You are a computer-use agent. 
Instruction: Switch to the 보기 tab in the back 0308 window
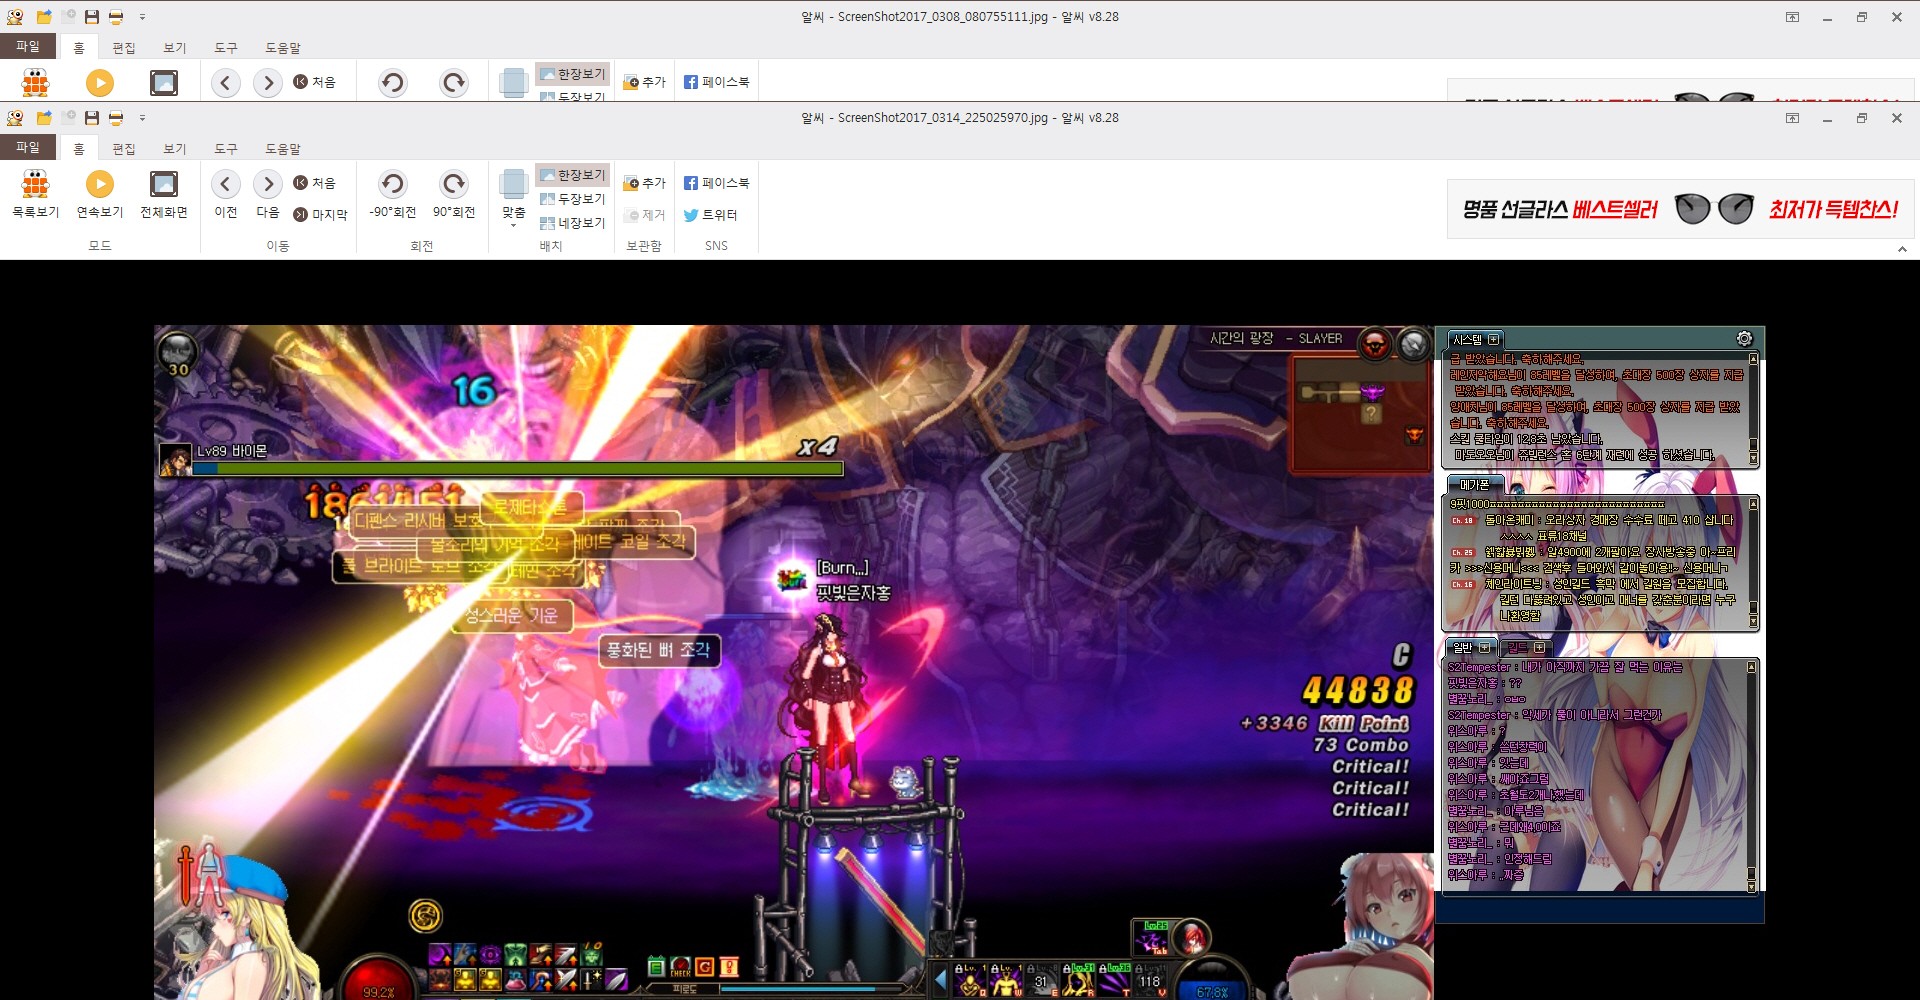(x=175, y=47)
